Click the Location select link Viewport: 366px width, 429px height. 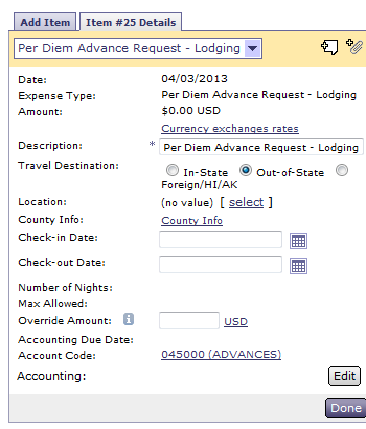[x=246, y=202]
